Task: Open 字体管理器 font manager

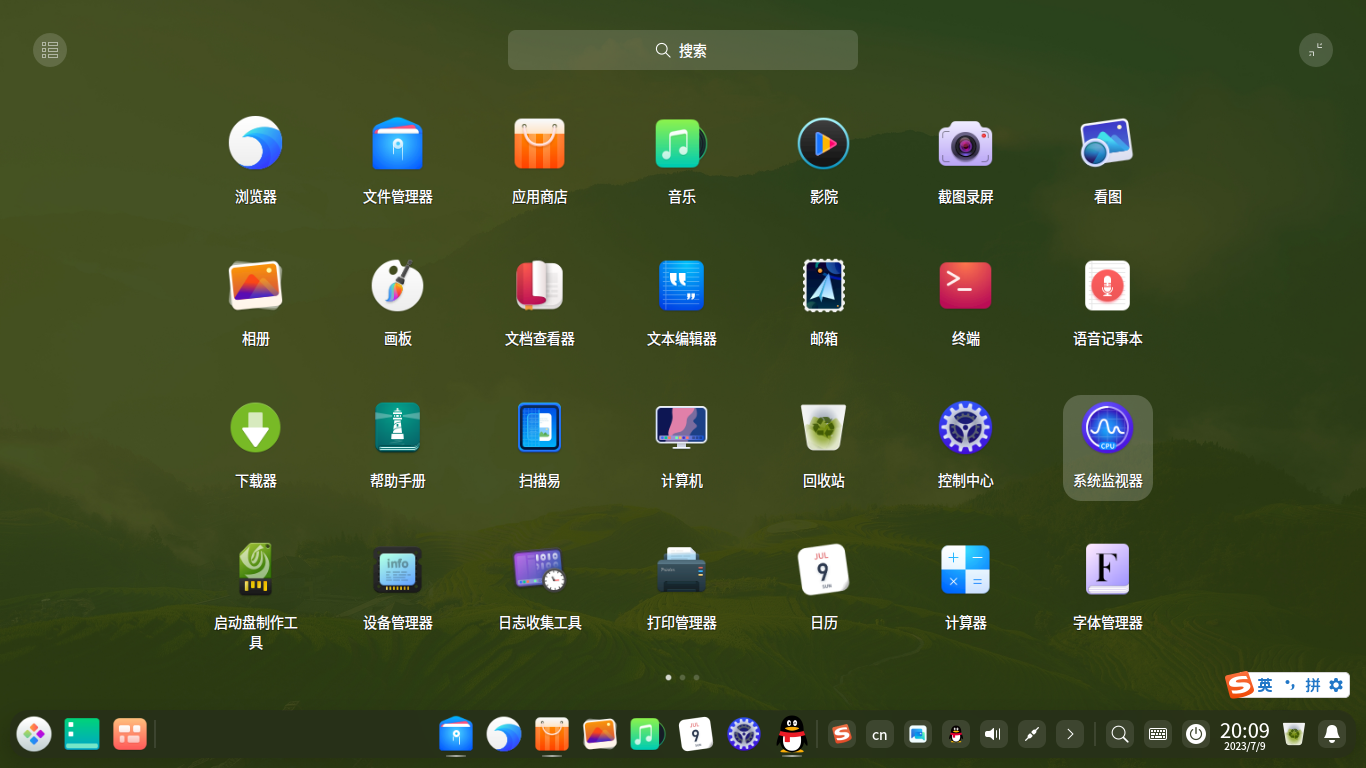Action: [1107, 570]
